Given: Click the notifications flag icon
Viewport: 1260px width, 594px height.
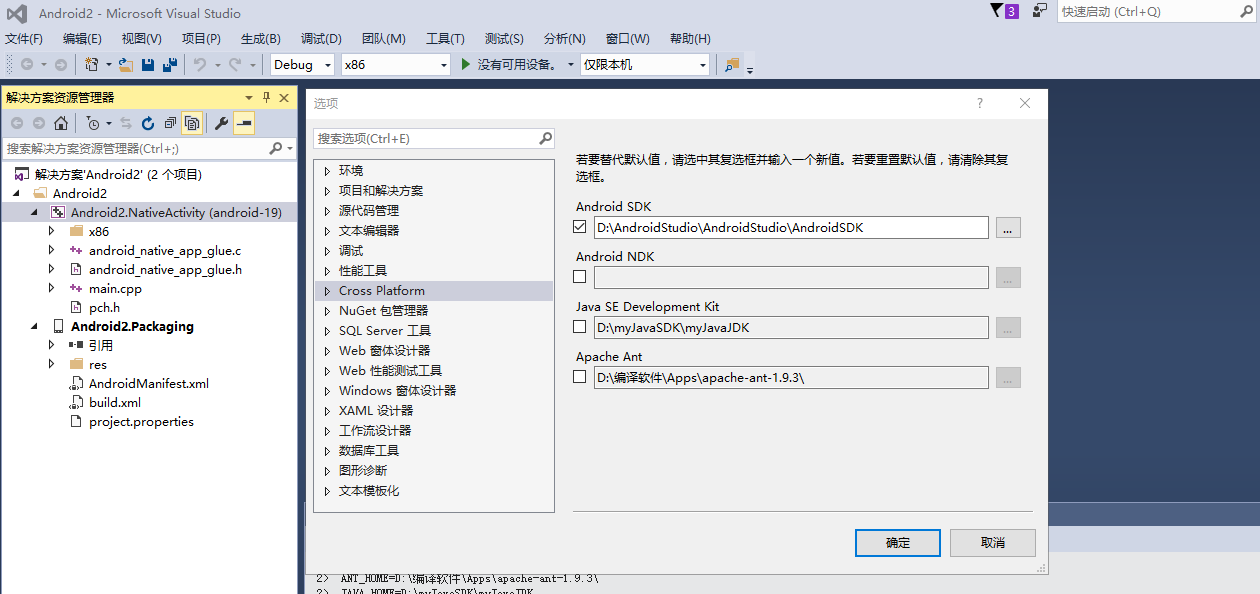Looking at the screenshot, I should pyautogui.click(x=996, y=10).
